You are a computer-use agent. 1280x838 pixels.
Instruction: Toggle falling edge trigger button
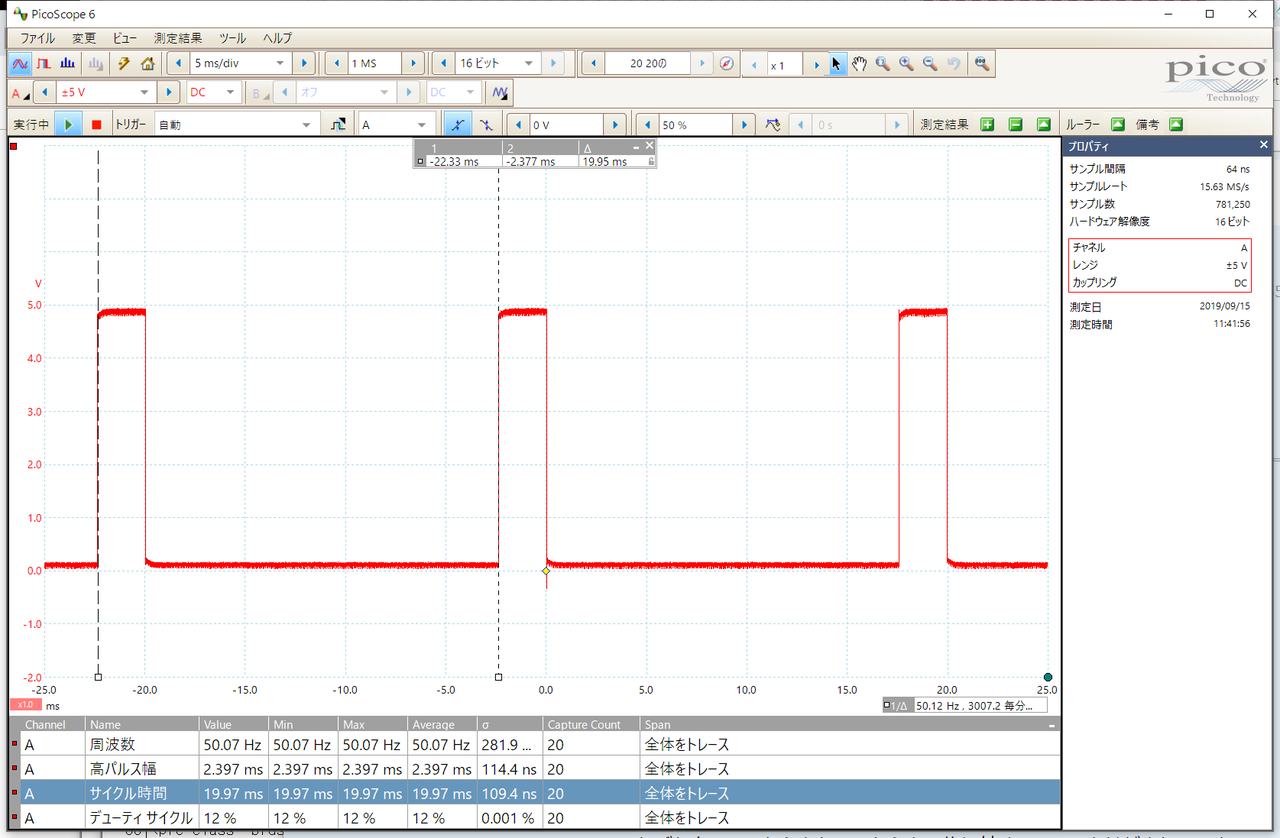coord(486,125)
